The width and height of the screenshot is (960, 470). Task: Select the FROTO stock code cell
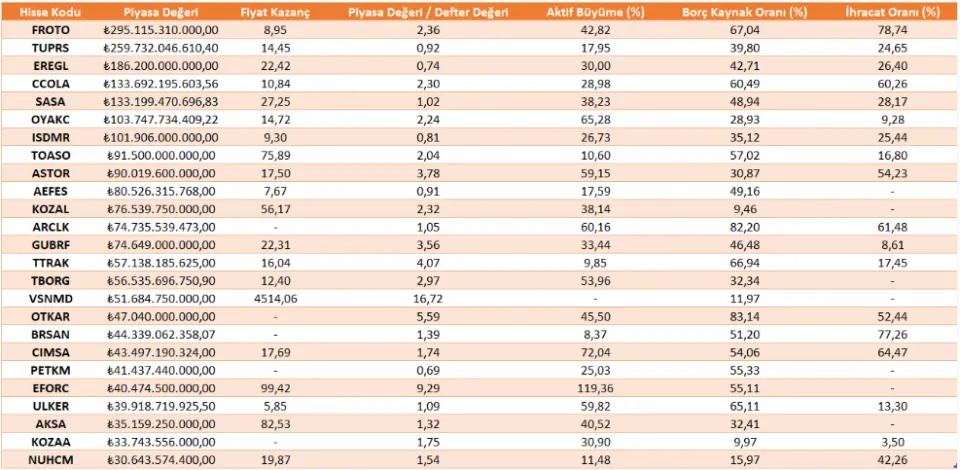pos(51,30)
